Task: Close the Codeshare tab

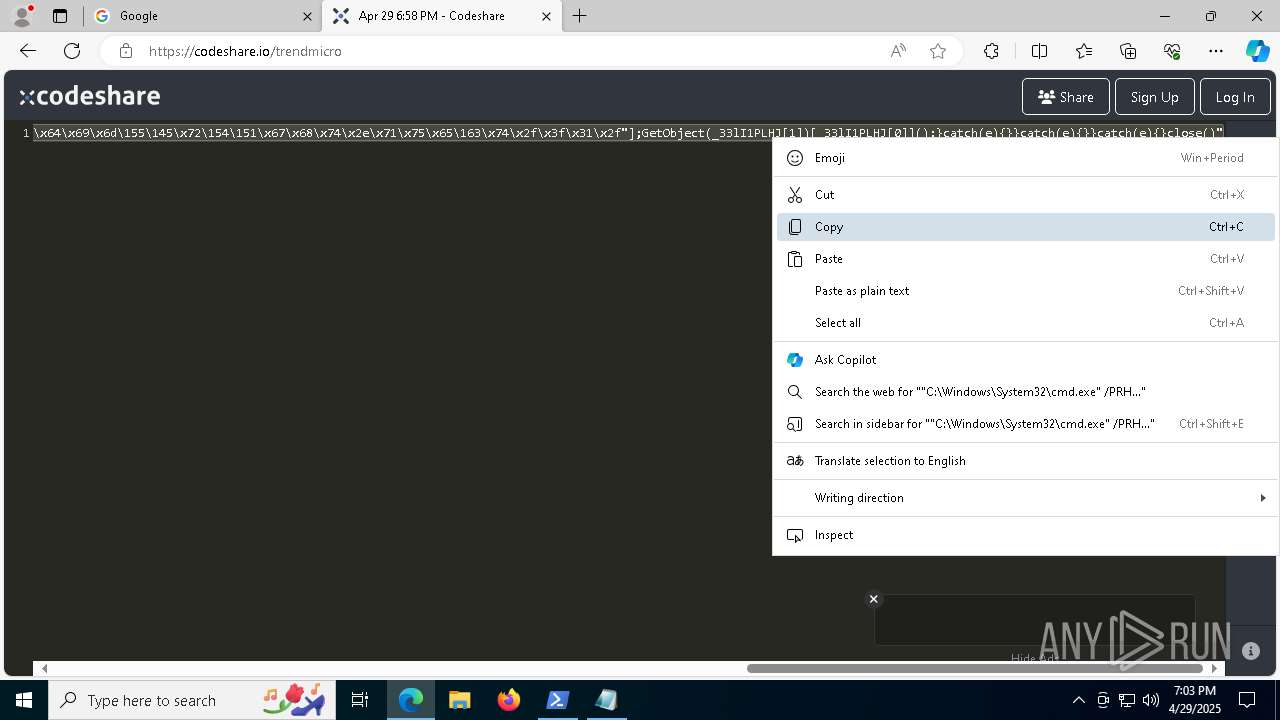Action: (546, 16)
